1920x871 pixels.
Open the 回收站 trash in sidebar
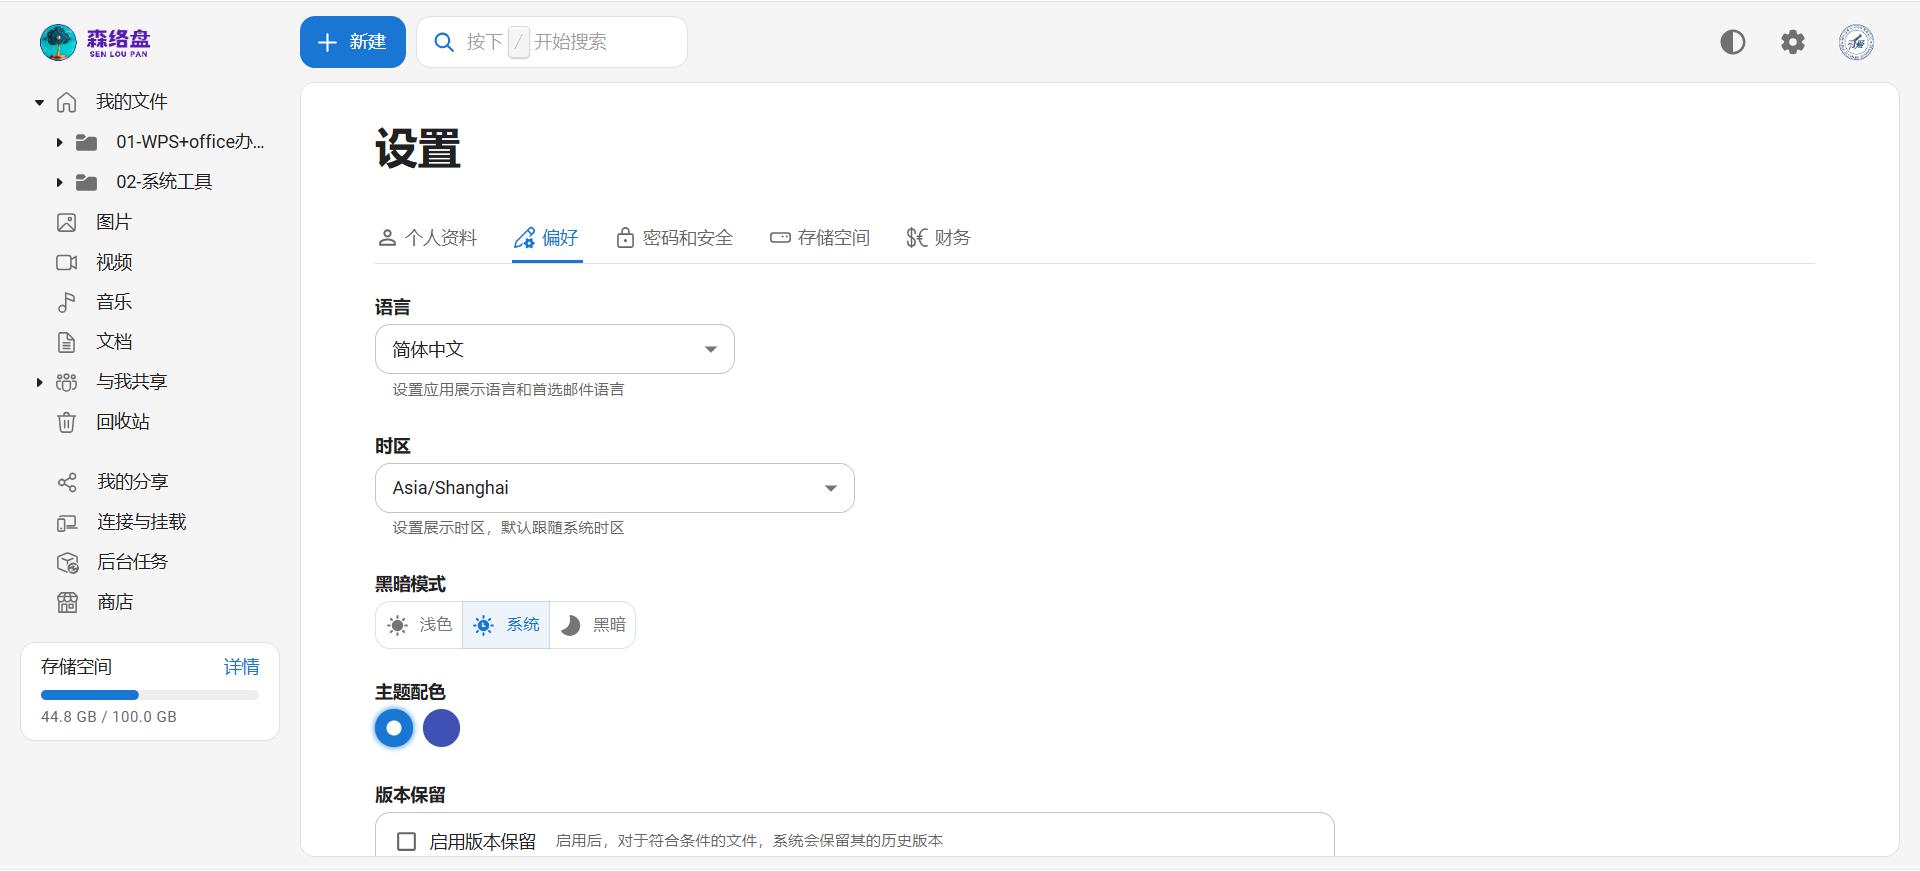[x=122, y=422]
